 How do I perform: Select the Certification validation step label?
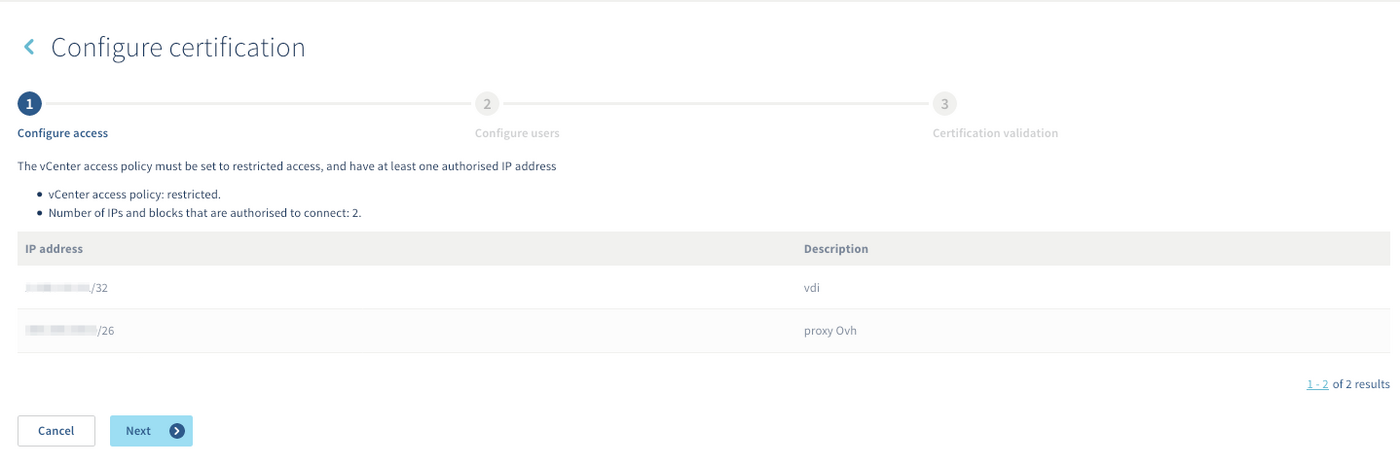pos(995,133)
